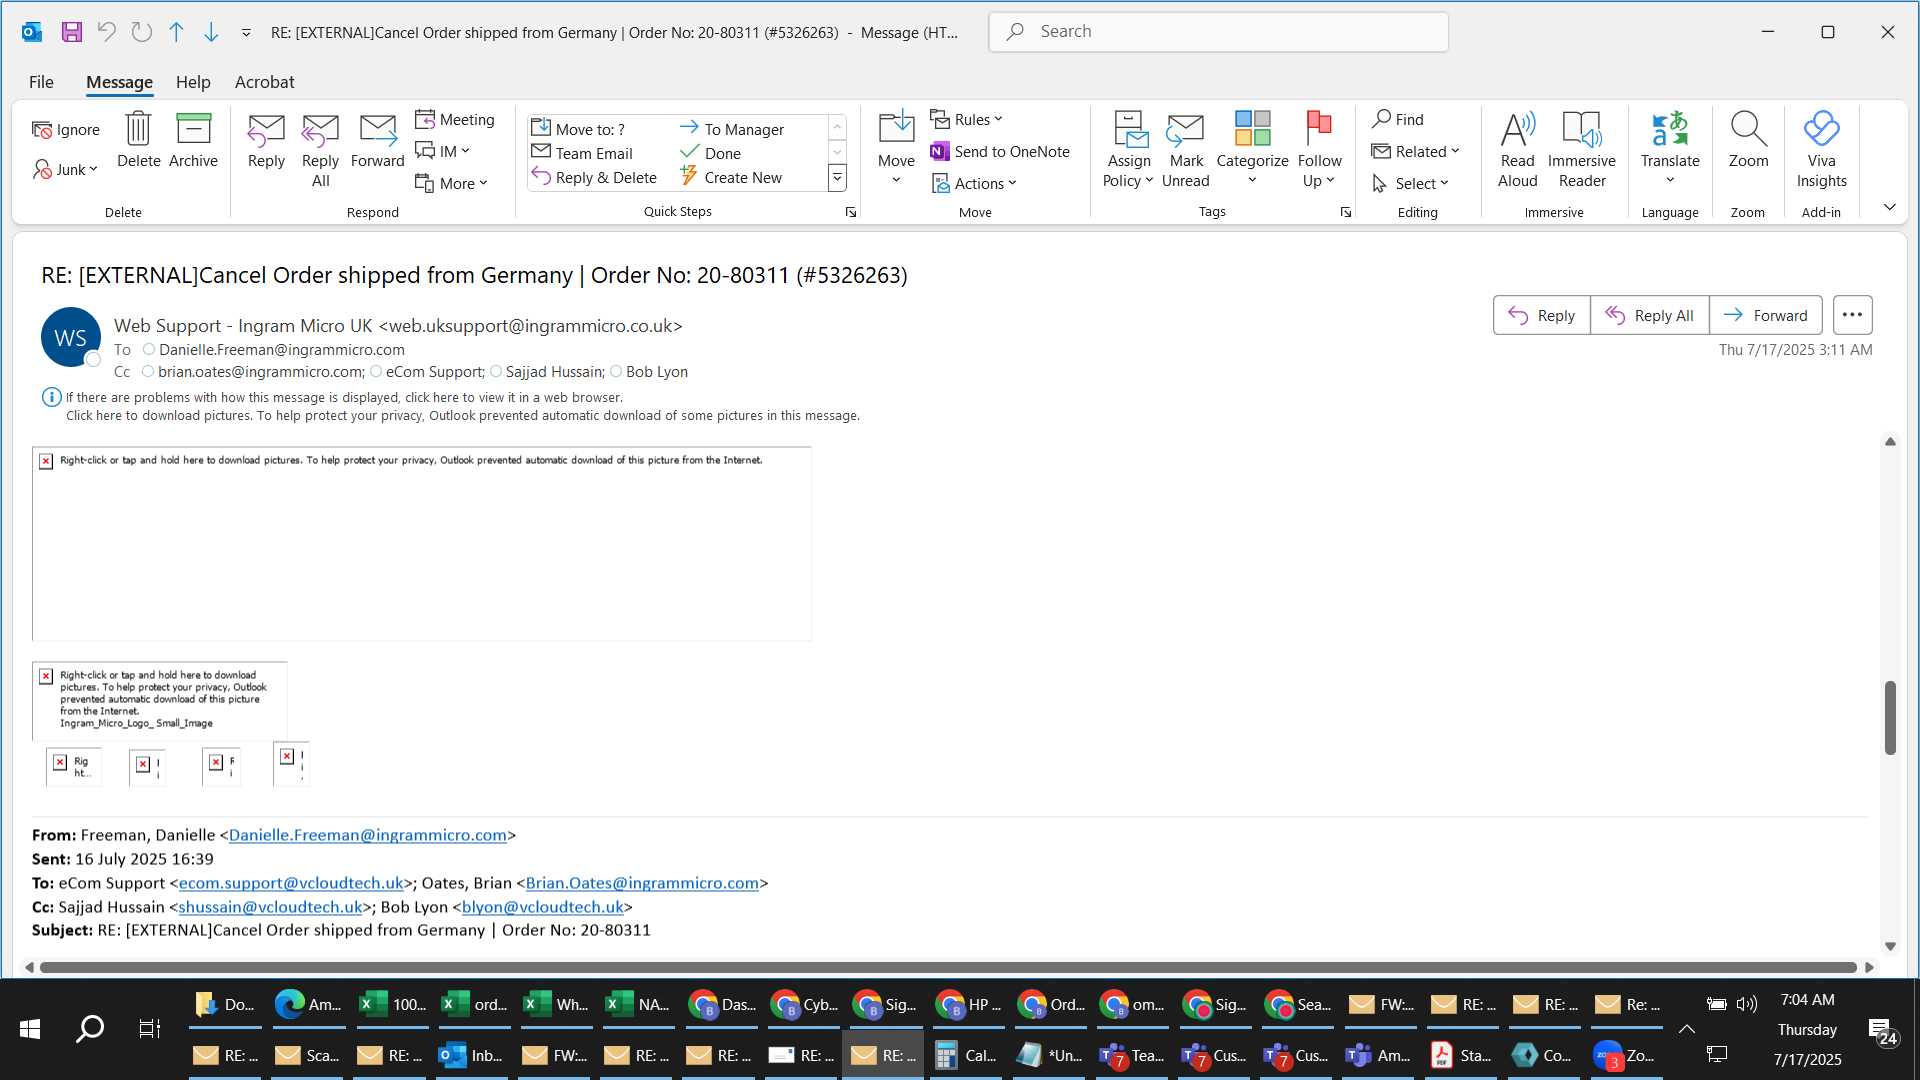
Task: Click the Save icon in the title bar
Action: coord(71,32)
